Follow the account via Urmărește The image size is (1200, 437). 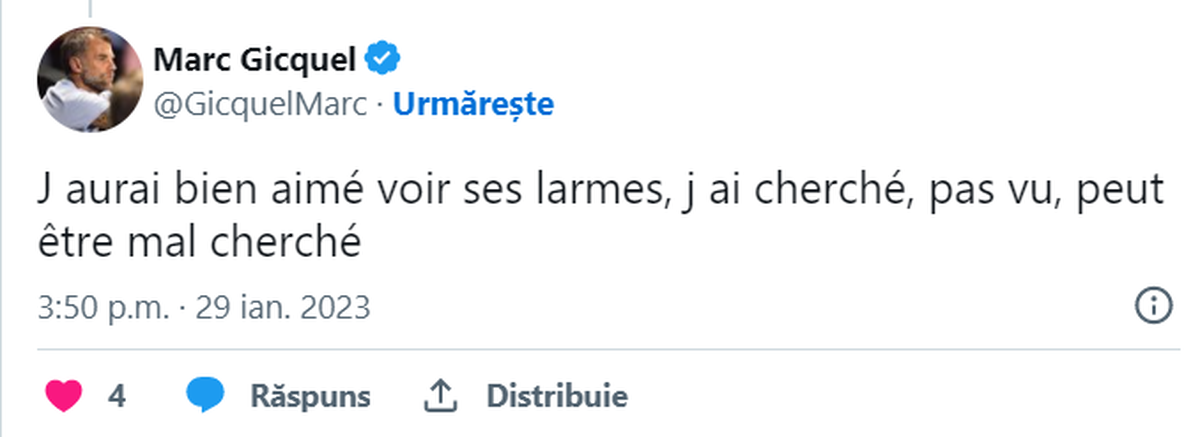click(473, 104)
